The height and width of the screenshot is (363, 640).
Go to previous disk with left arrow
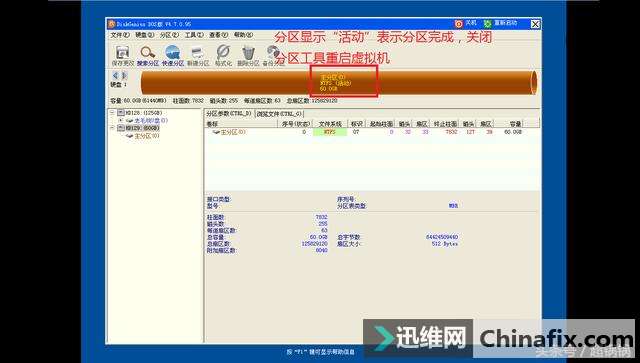[115, 76]
